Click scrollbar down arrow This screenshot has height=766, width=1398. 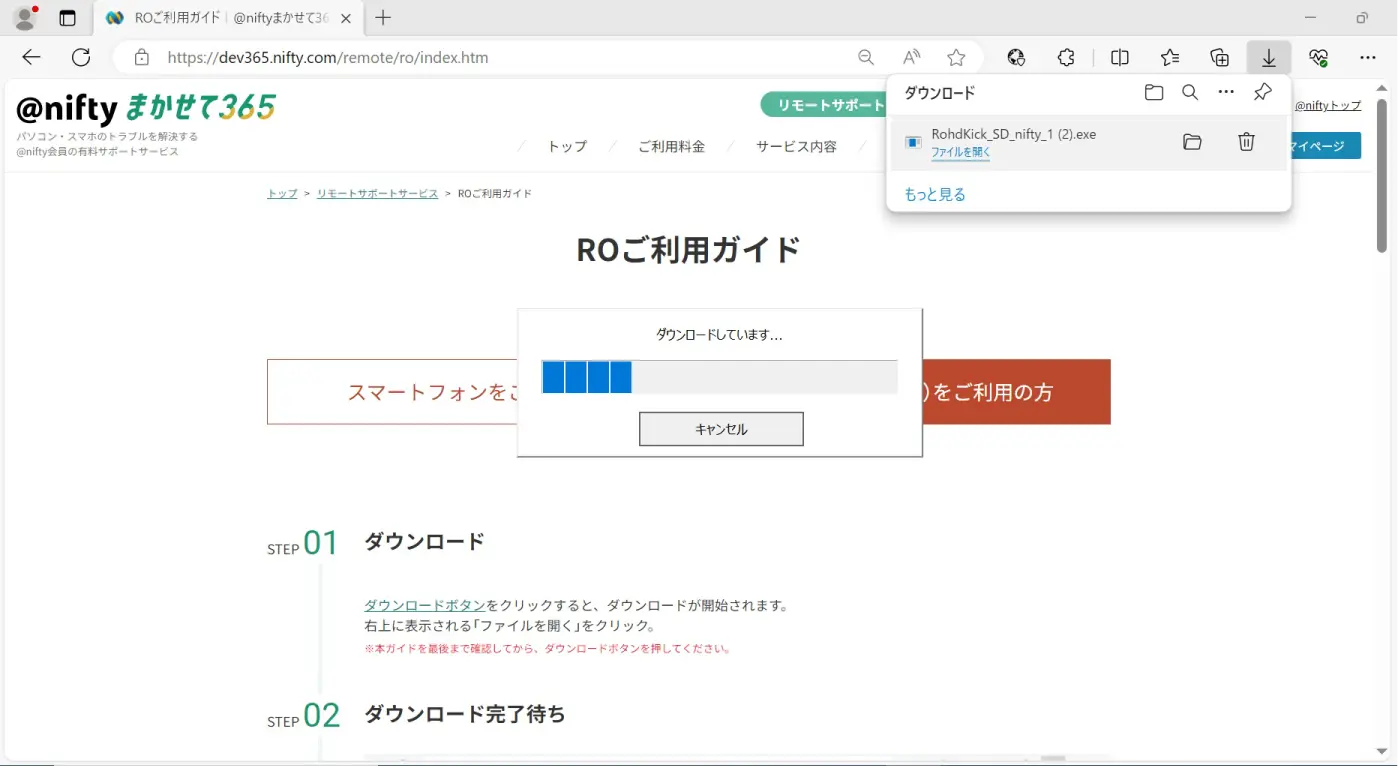tap(1382, 751)
